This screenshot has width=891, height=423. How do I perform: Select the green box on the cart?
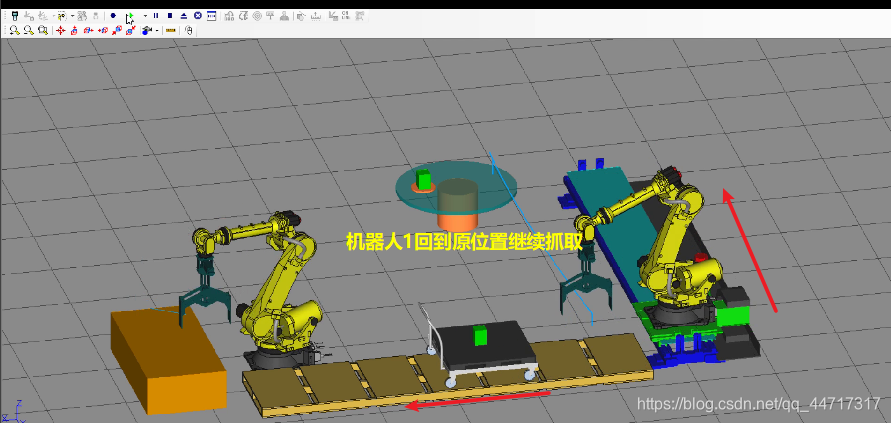(481, 336)
